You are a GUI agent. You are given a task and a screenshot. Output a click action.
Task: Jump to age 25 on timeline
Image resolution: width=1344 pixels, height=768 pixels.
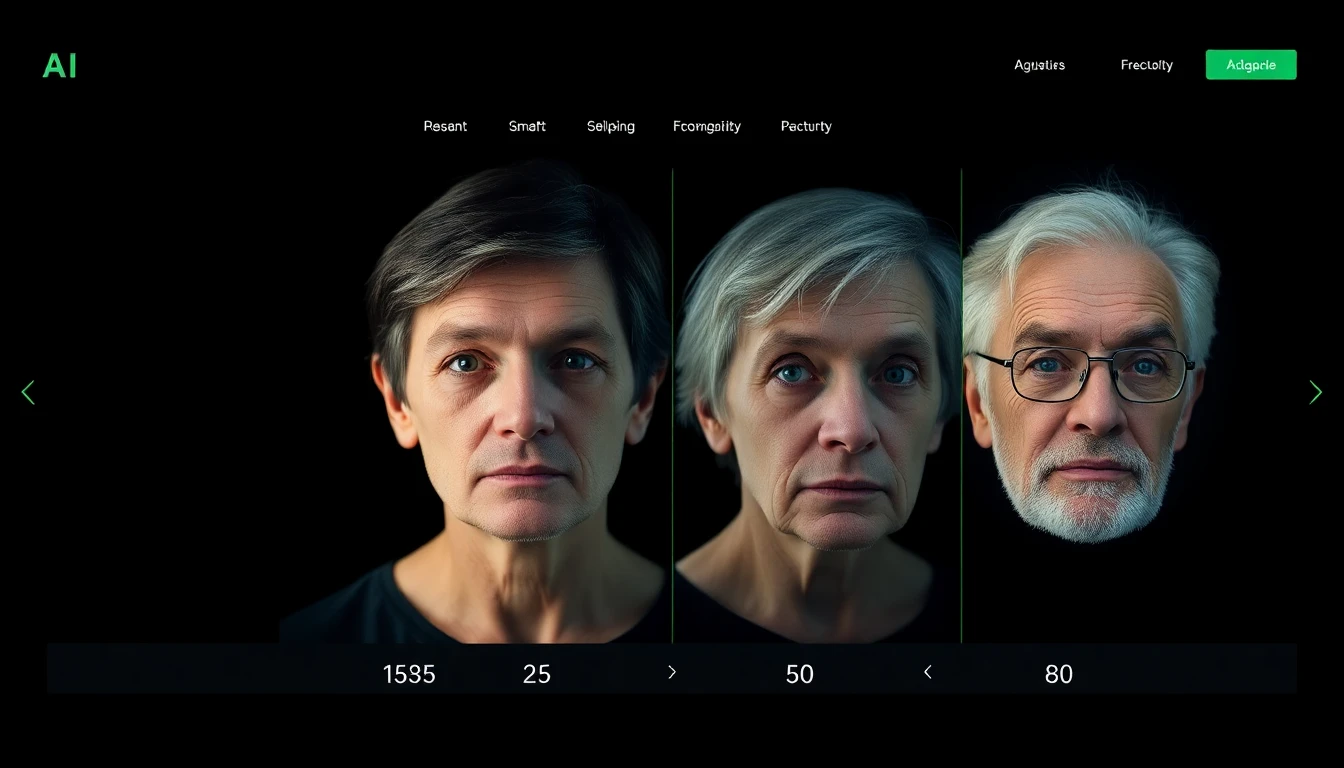(x=536, y=674)
